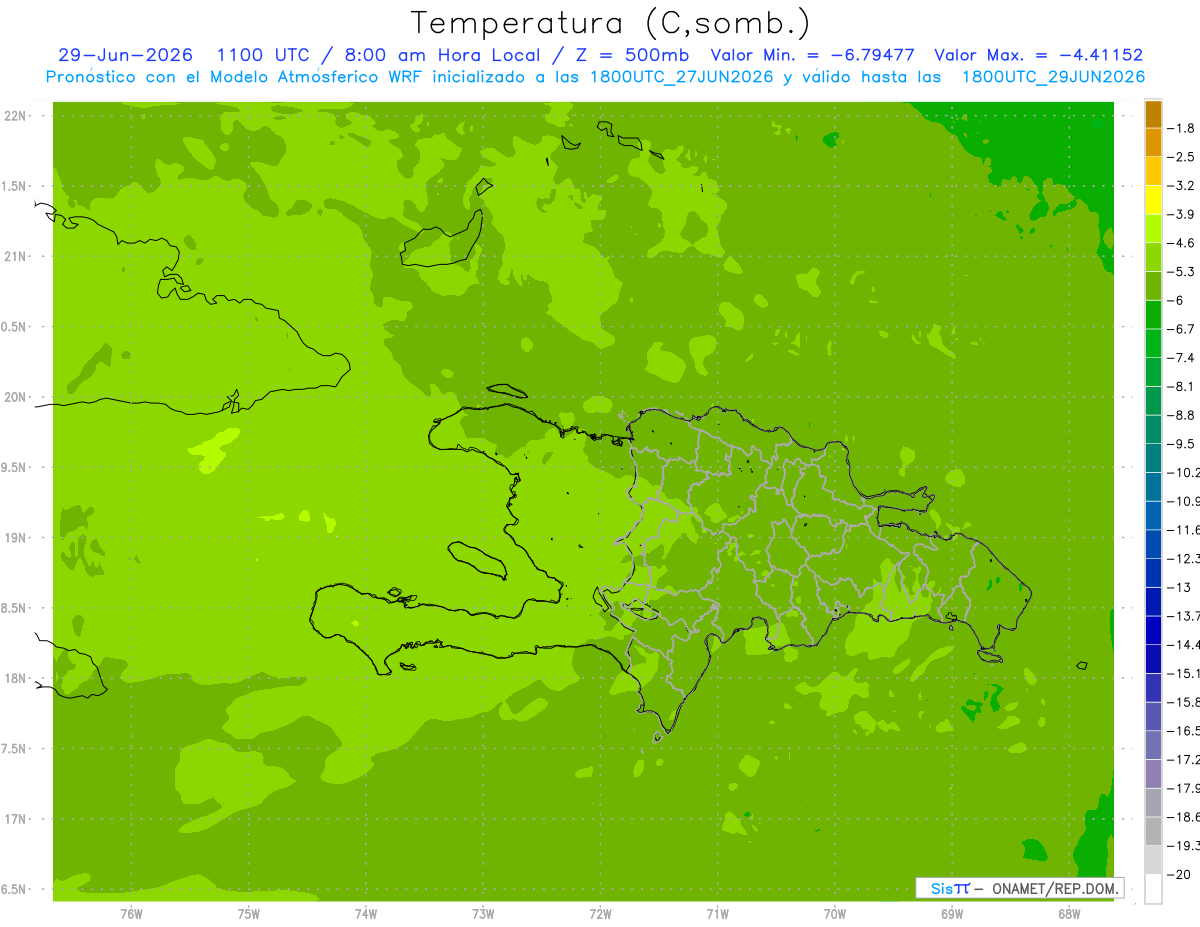
Task: Click the '-20' colorbar label
Action: coord(1178,874)
